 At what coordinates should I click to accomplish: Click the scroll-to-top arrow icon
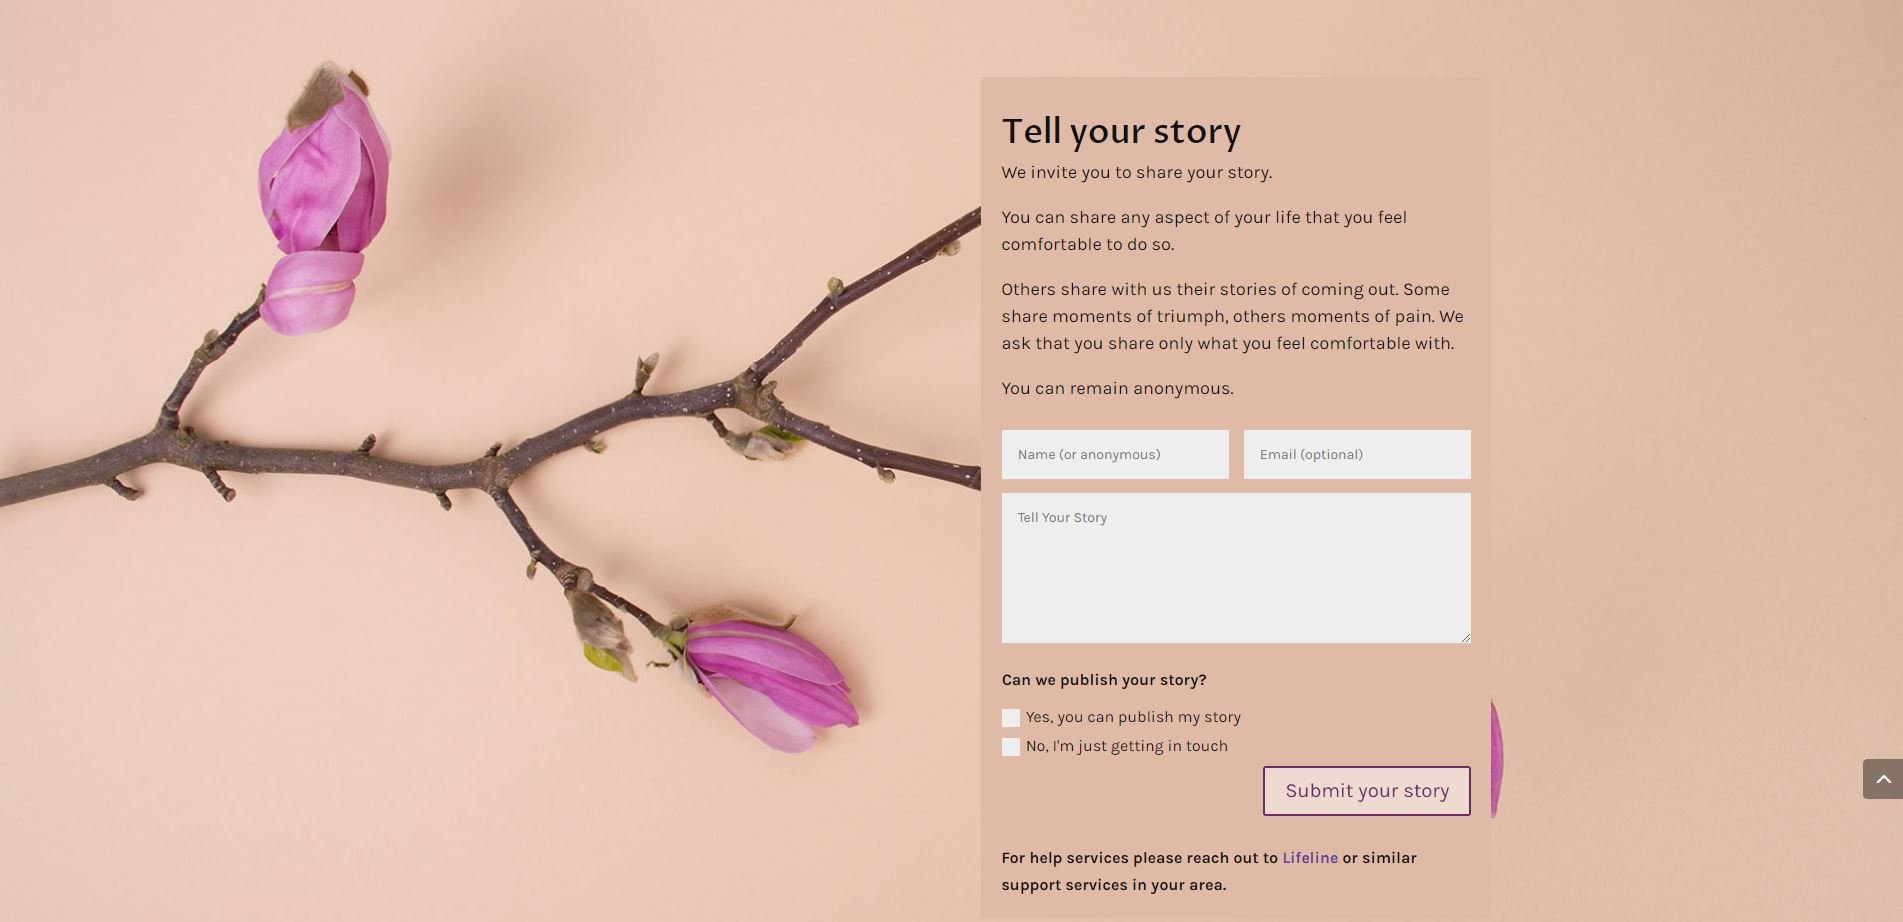click(1882, 779)
